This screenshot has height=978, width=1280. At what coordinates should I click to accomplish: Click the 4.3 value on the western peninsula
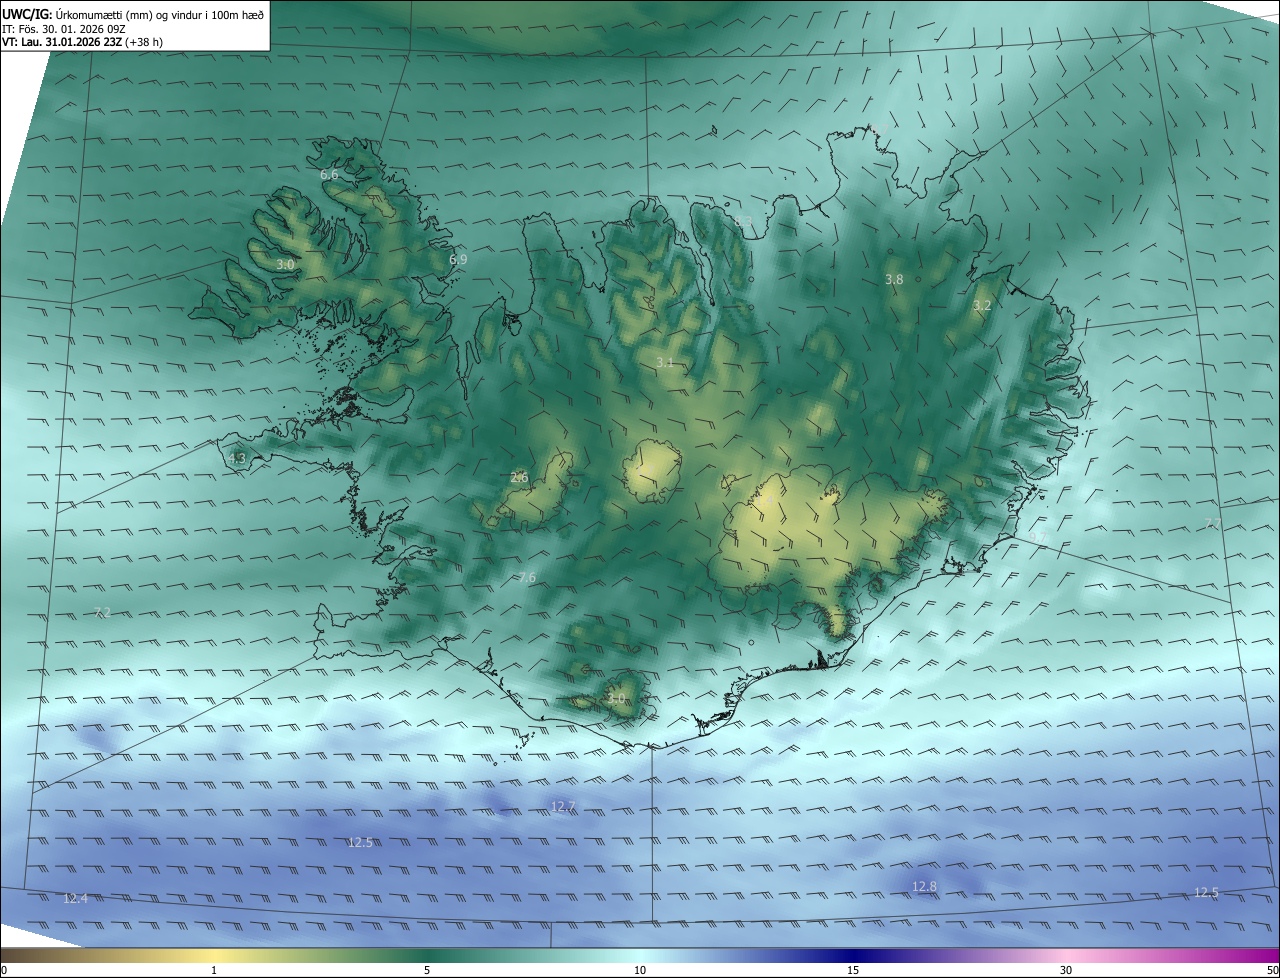[x=237, y=458]
